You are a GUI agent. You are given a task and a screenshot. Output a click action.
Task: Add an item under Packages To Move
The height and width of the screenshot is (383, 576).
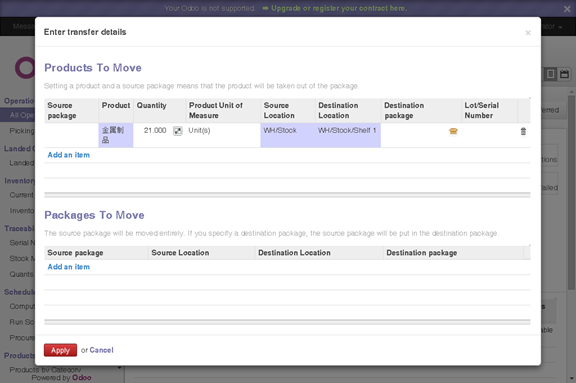[69, 267]
